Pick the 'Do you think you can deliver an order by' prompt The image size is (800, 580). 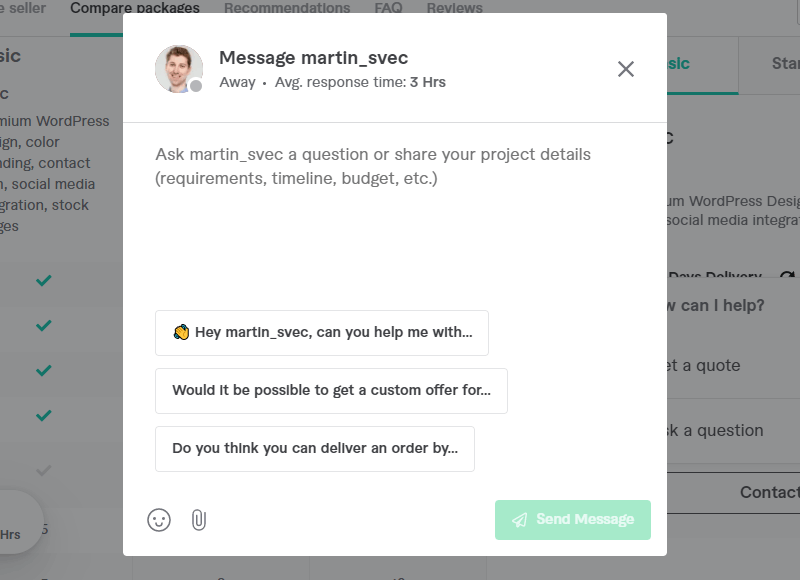coord(315,449)
